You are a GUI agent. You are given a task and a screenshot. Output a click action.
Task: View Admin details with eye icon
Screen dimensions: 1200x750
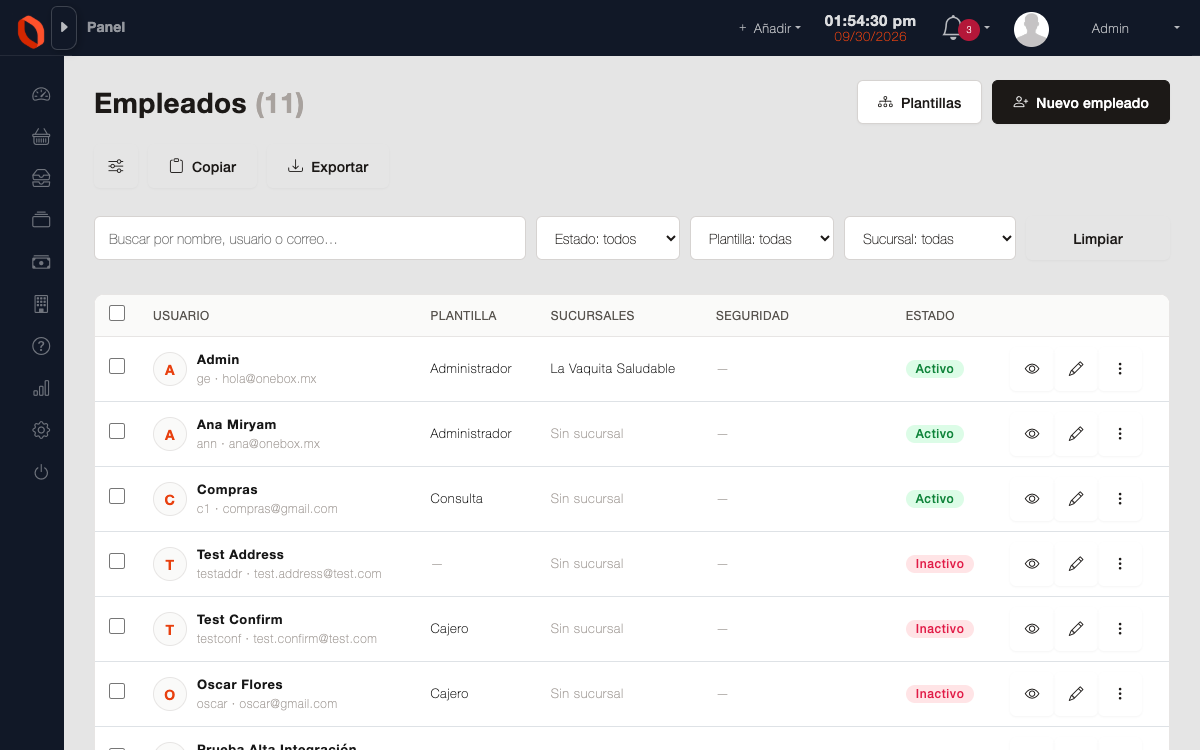(x=1032, y=369)
